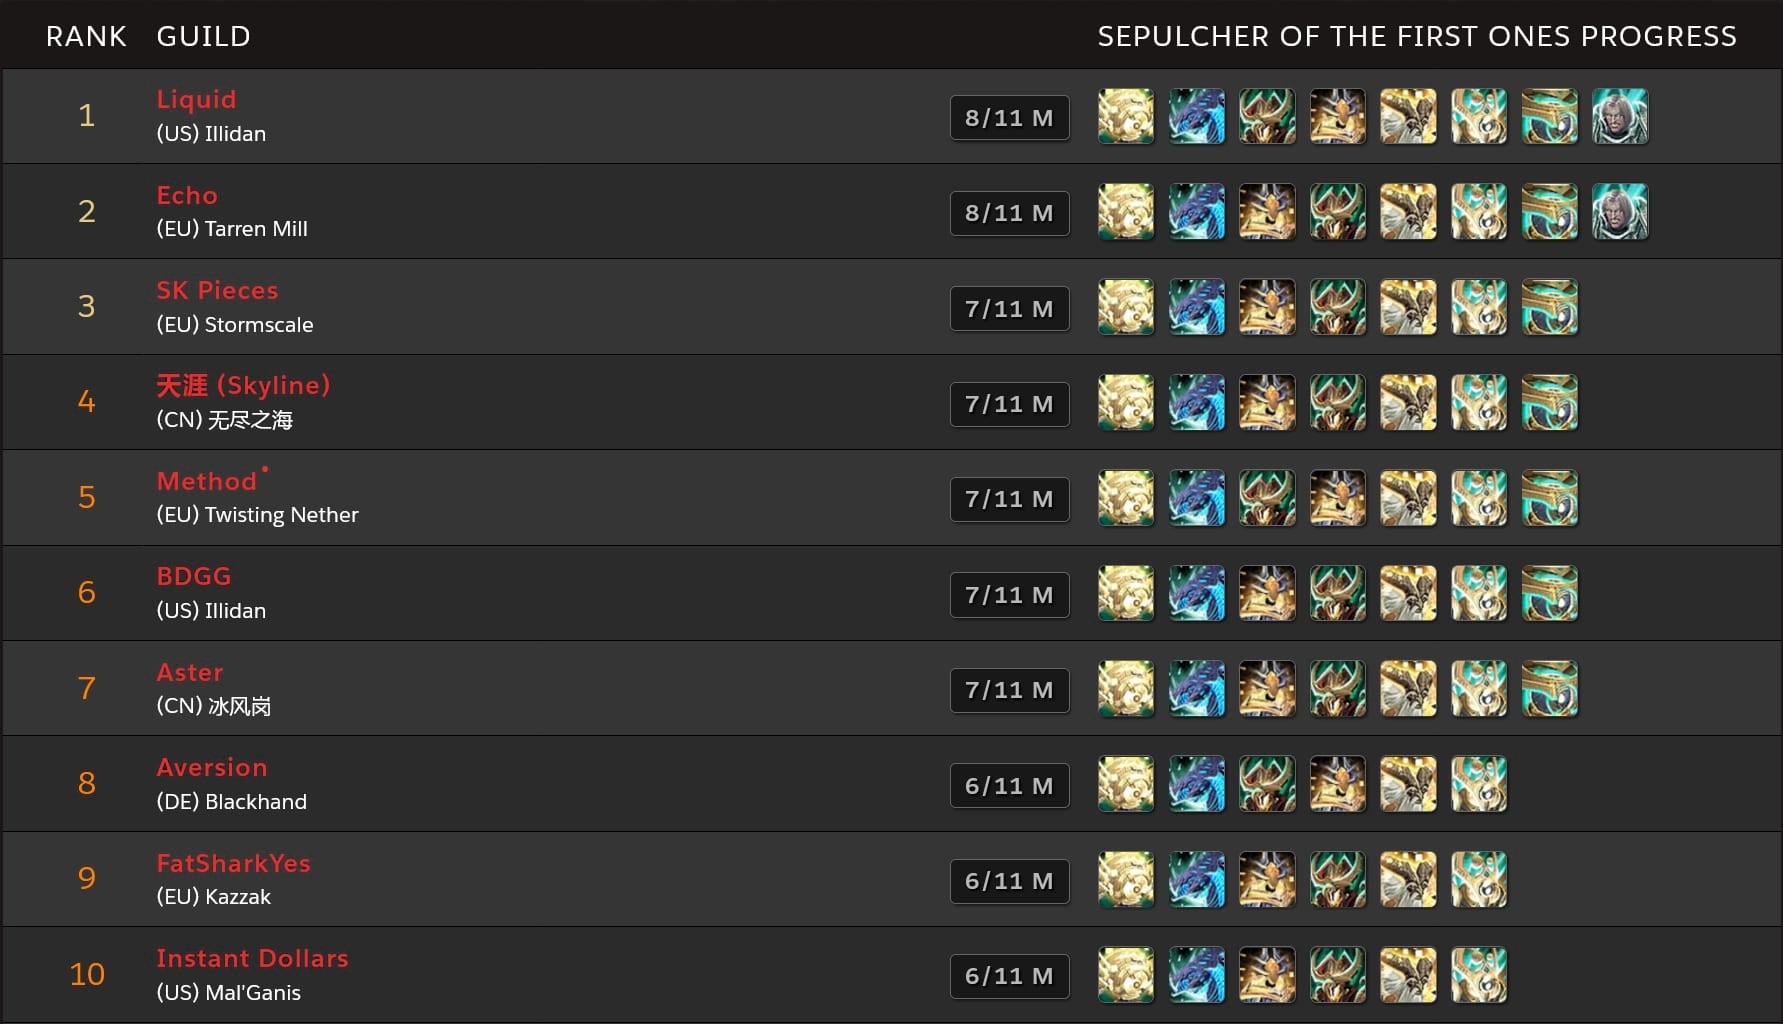Click SK Pieces' 7/11 M progress badge
The image size is (1783, 1024).
coord(1009,309)
